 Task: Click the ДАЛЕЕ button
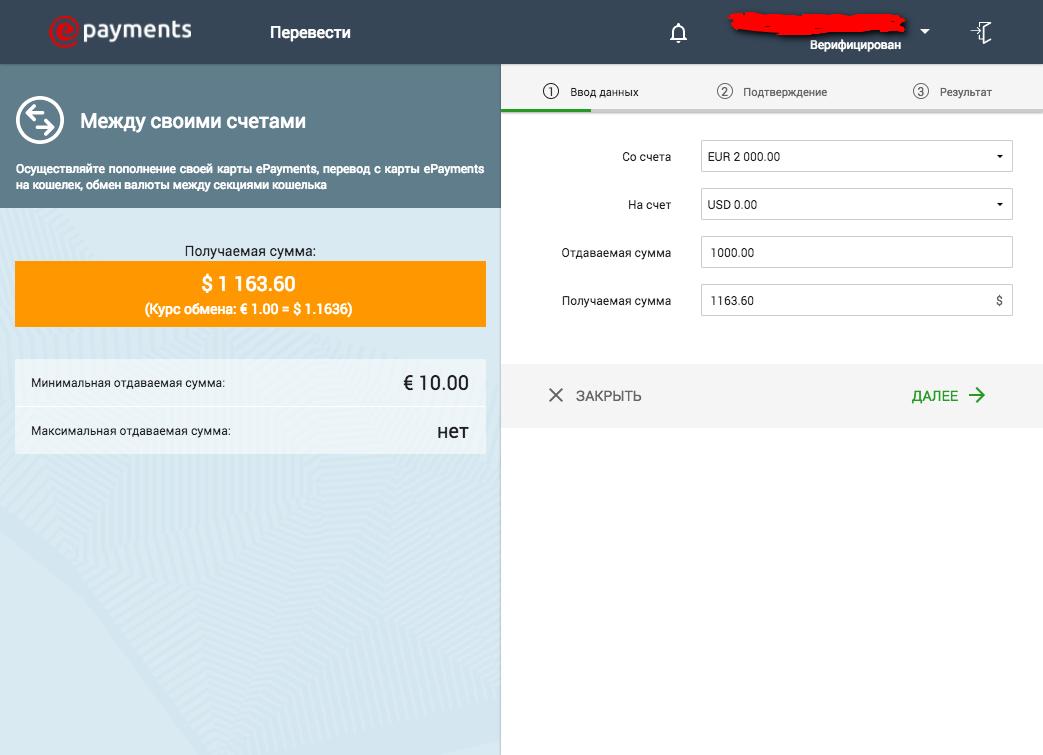[949, 396]
